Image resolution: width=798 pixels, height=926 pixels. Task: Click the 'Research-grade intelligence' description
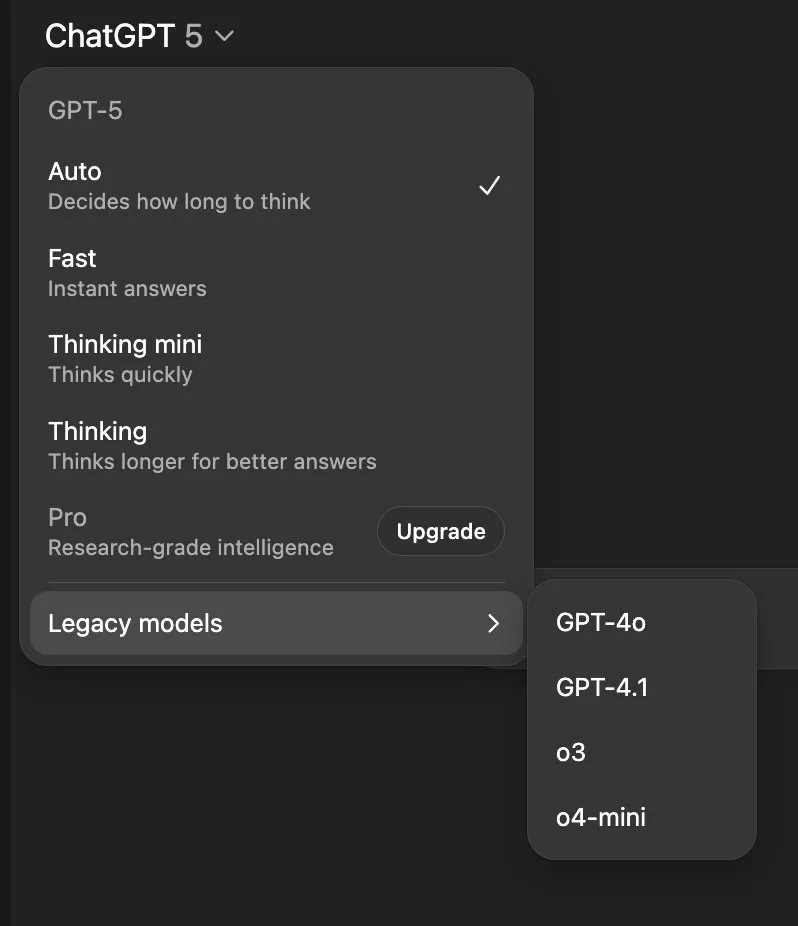[x=191, y=548]
